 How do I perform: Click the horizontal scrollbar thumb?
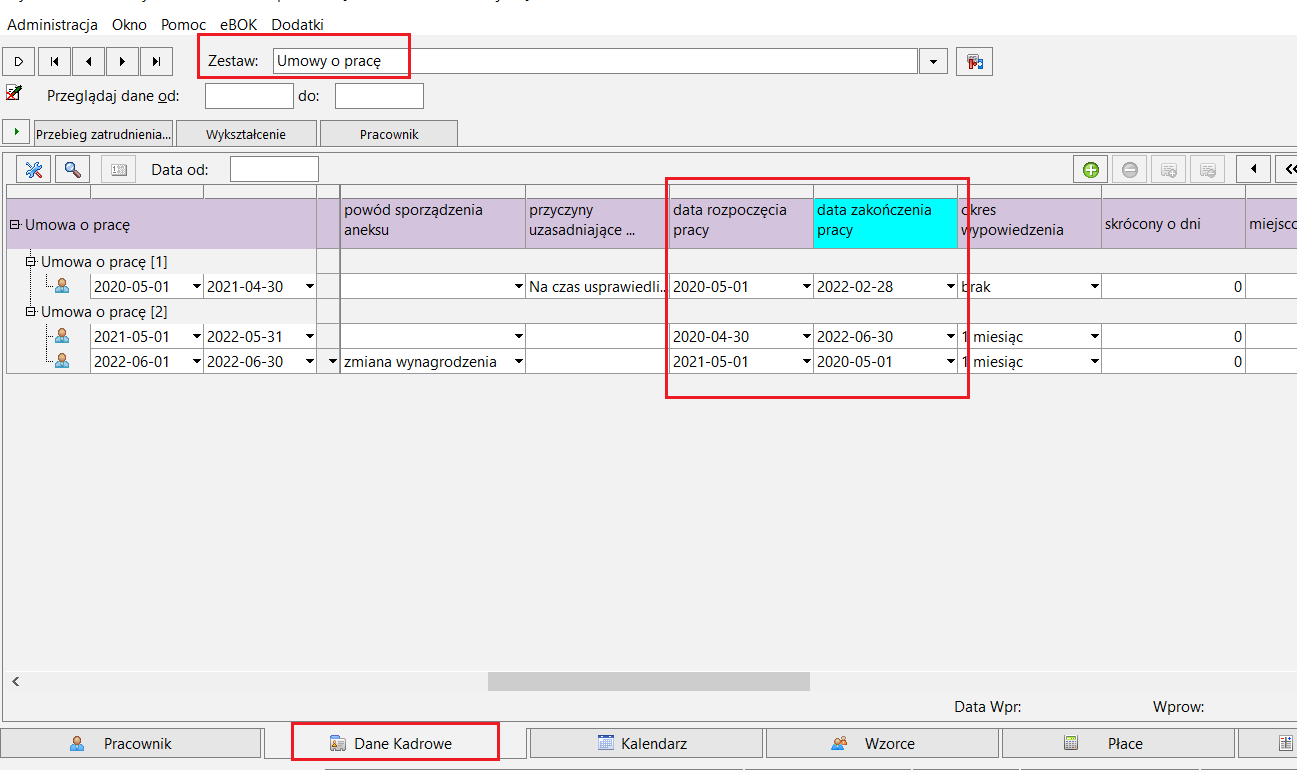point(649,681)
